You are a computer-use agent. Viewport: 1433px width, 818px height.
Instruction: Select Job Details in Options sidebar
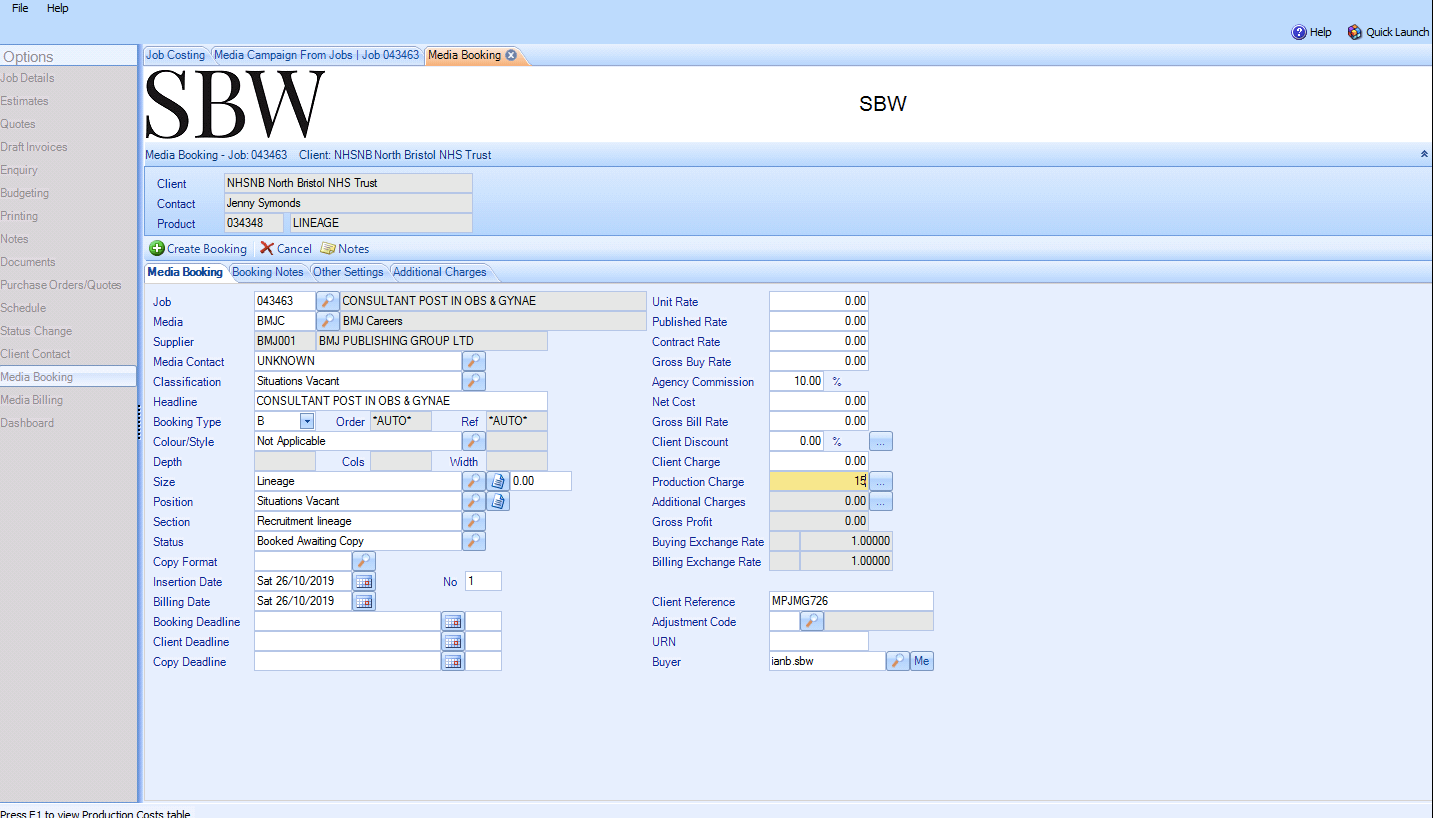pyautogui.click(x=28, y=78)
